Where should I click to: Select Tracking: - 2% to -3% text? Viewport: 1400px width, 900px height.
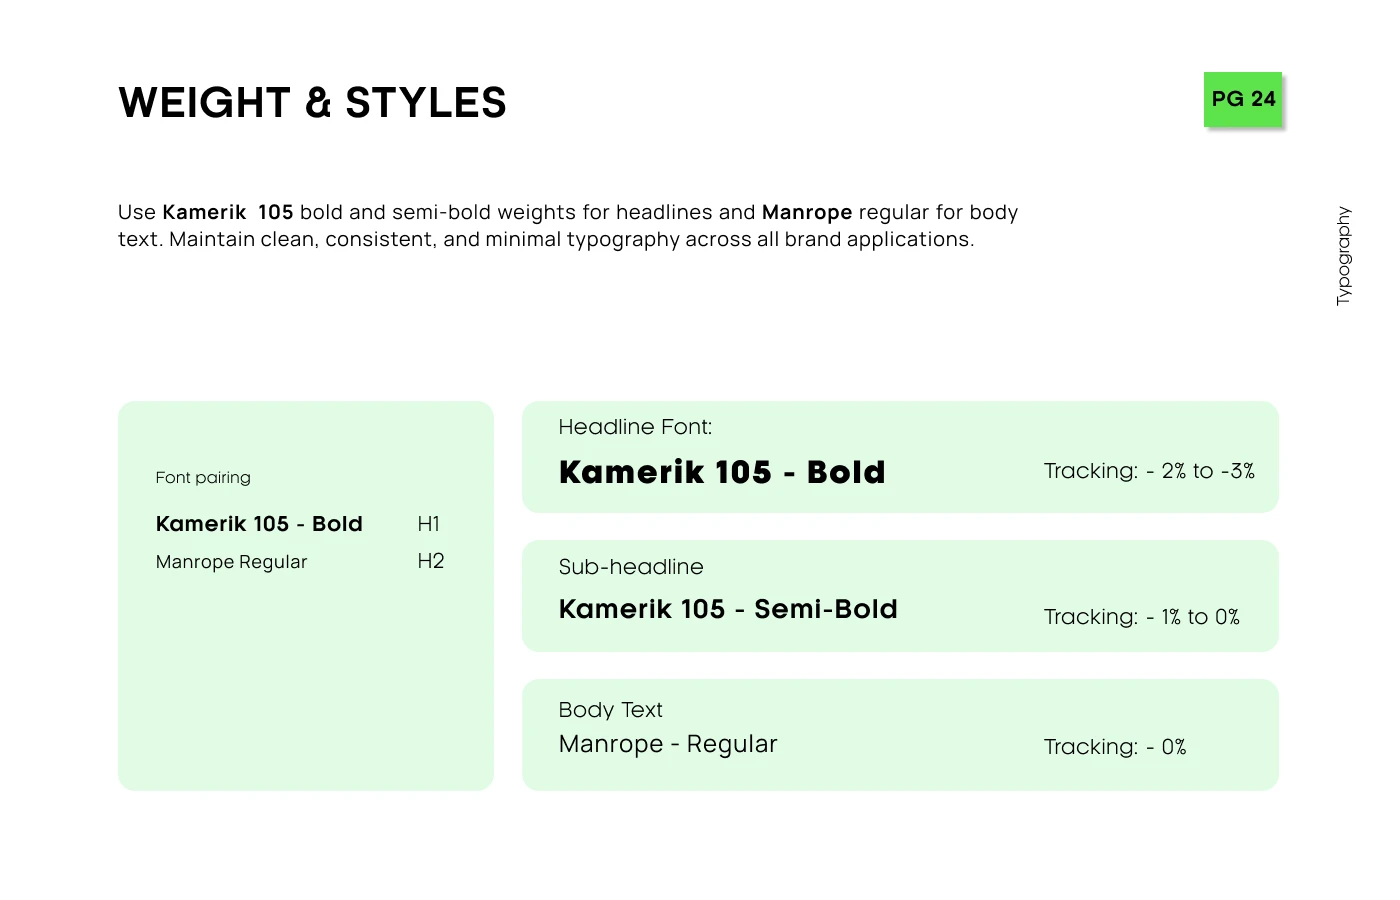(1149, 471)
